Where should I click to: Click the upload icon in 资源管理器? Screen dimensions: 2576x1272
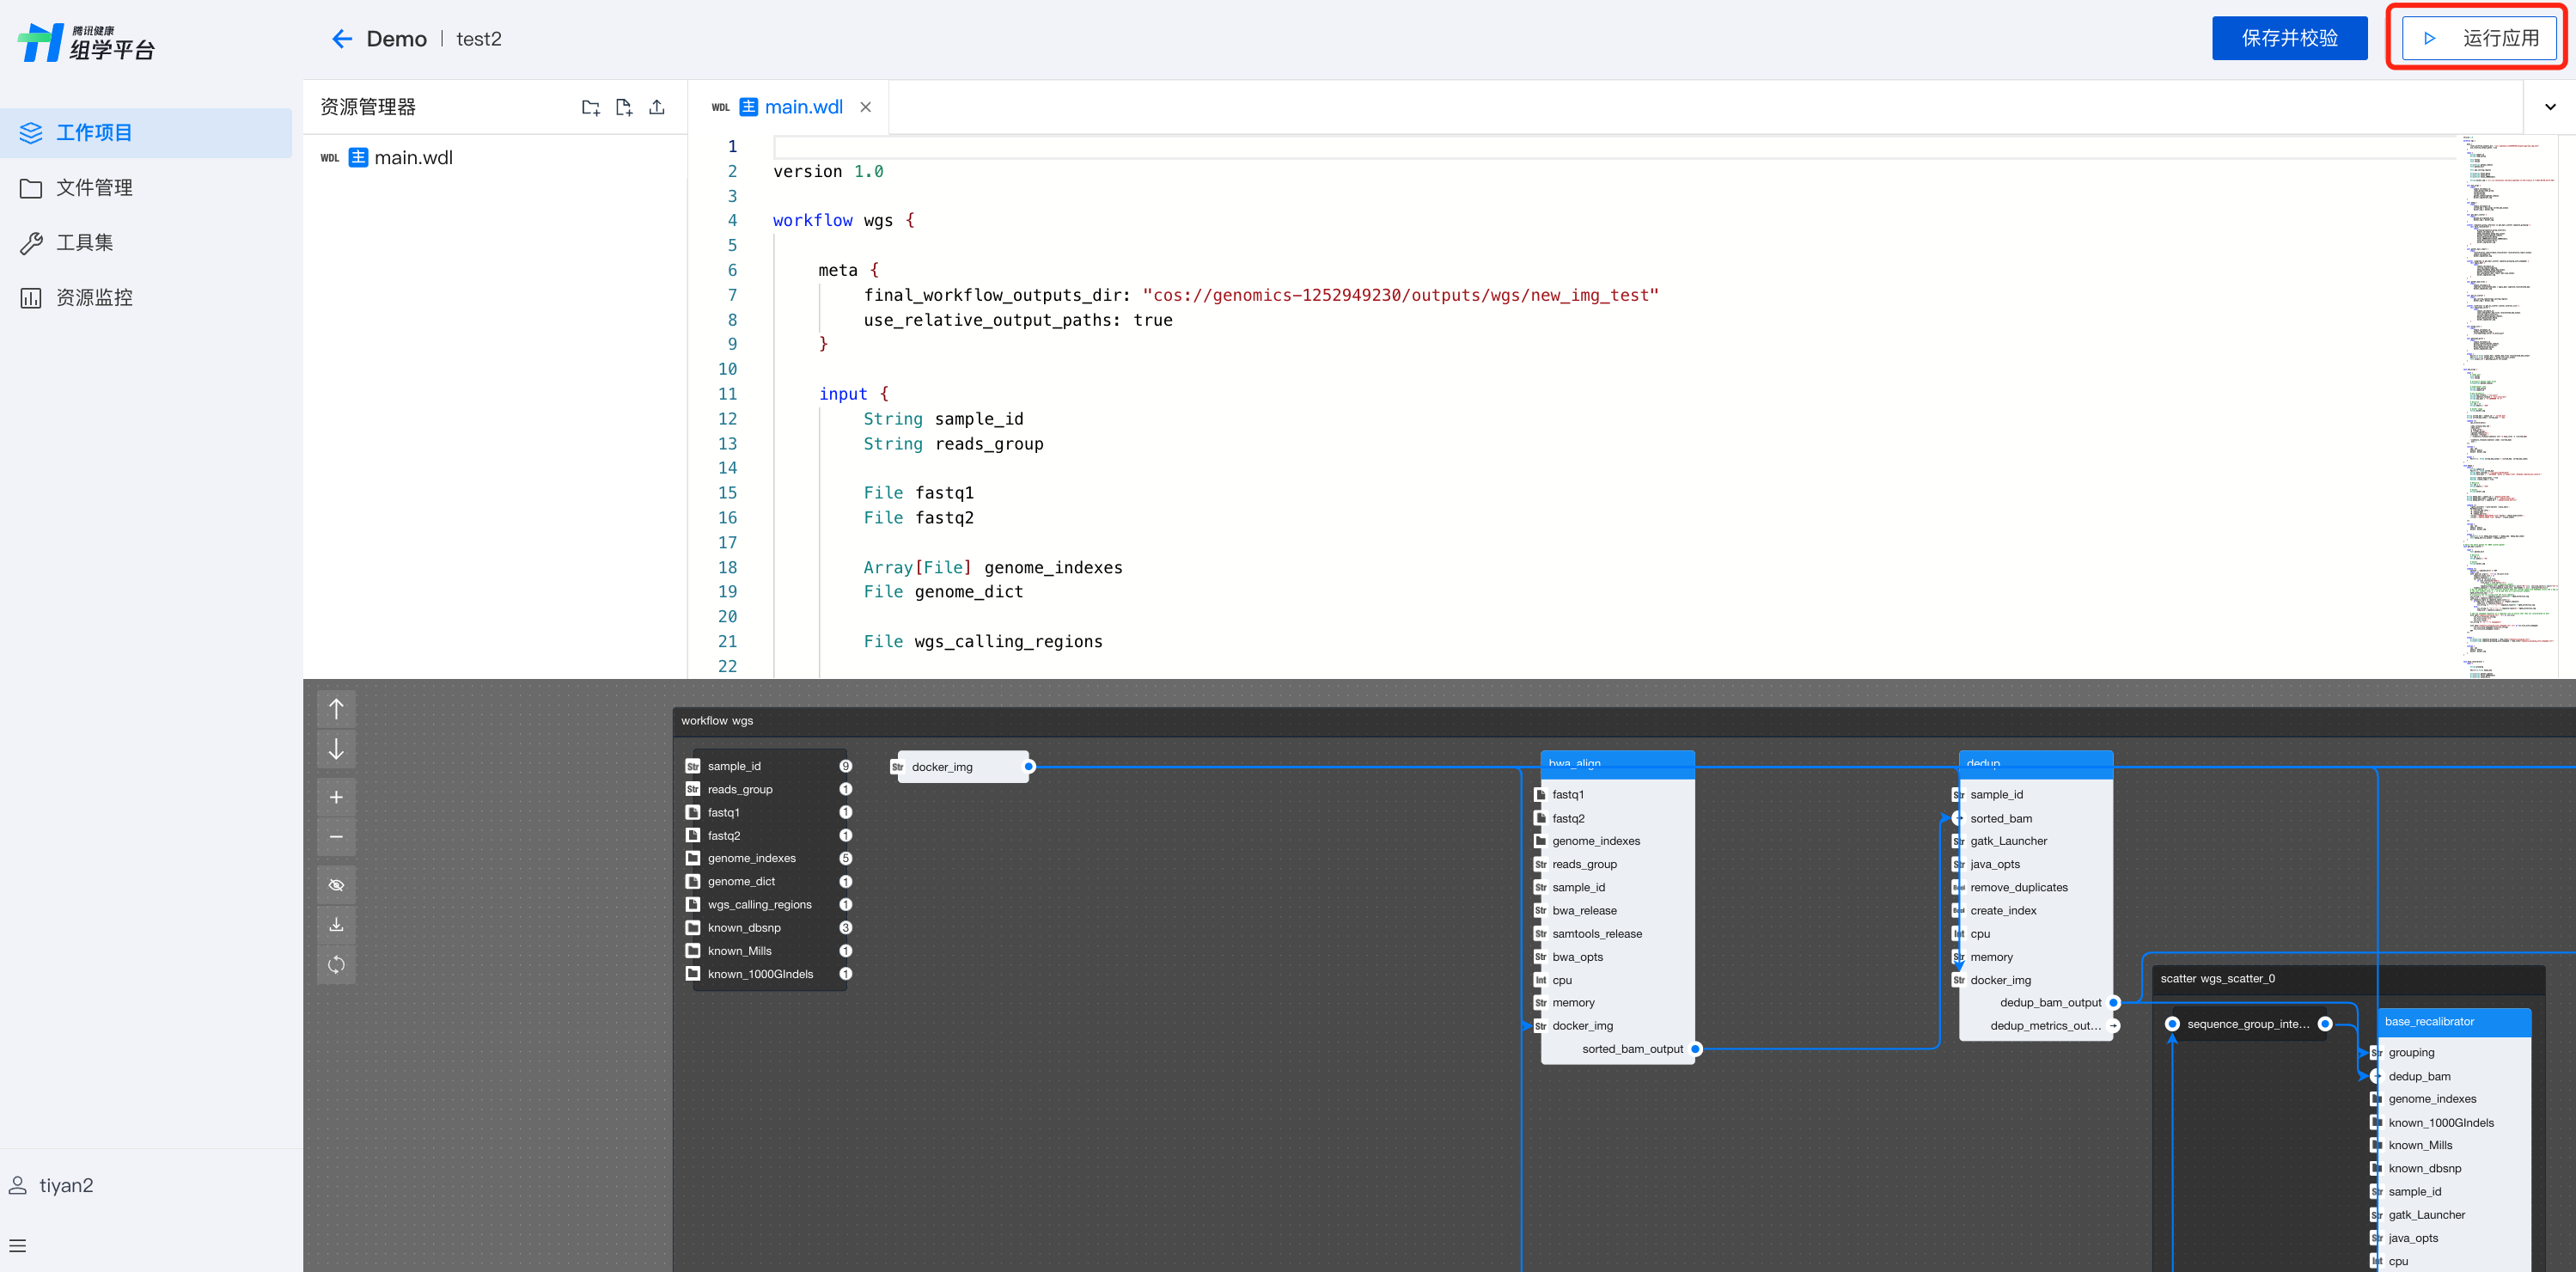pos(657,107)
